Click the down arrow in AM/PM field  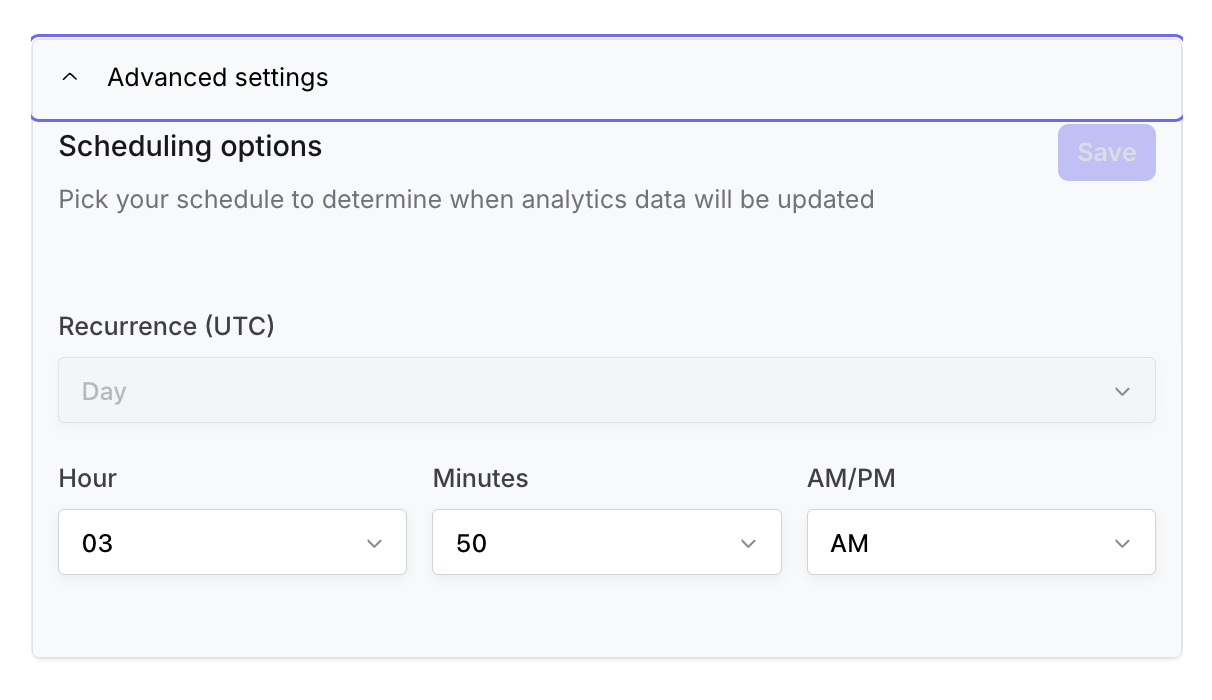click(x=1122, y=543)
